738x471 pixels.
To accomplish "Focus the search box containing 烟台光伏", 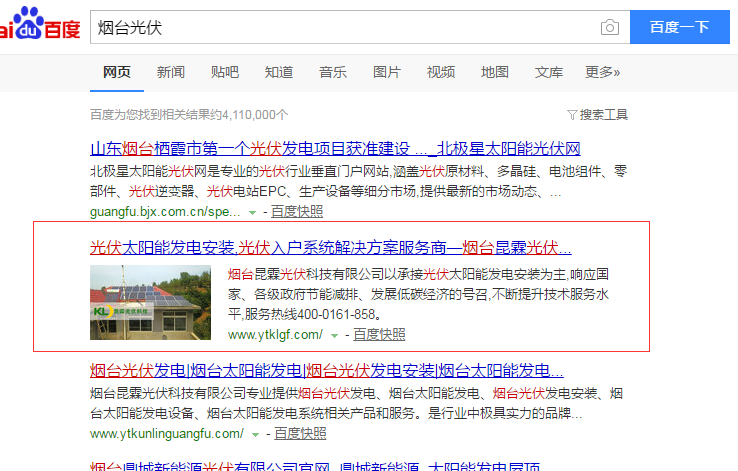I will (x=340, y=28).
